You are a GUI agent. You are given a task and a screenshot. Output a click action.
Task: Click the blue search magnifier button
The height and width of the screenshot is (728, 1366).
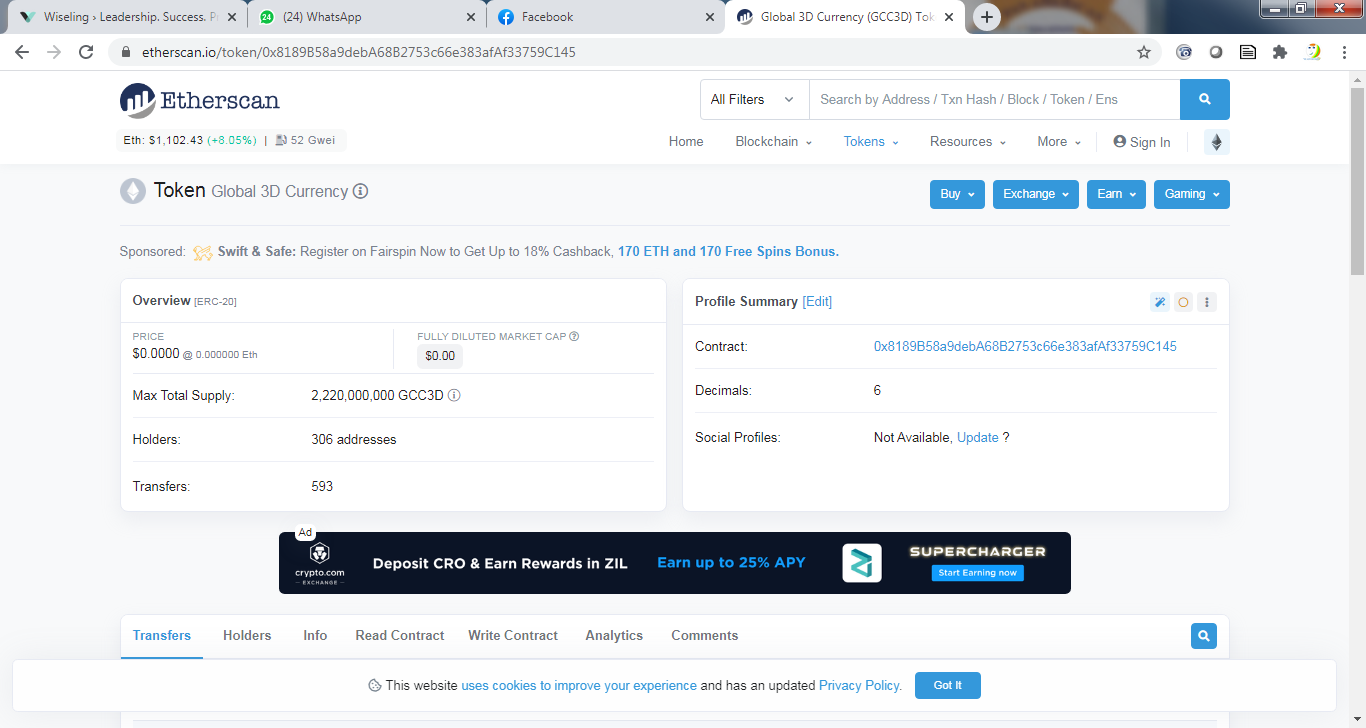[x=1205, y=99]
